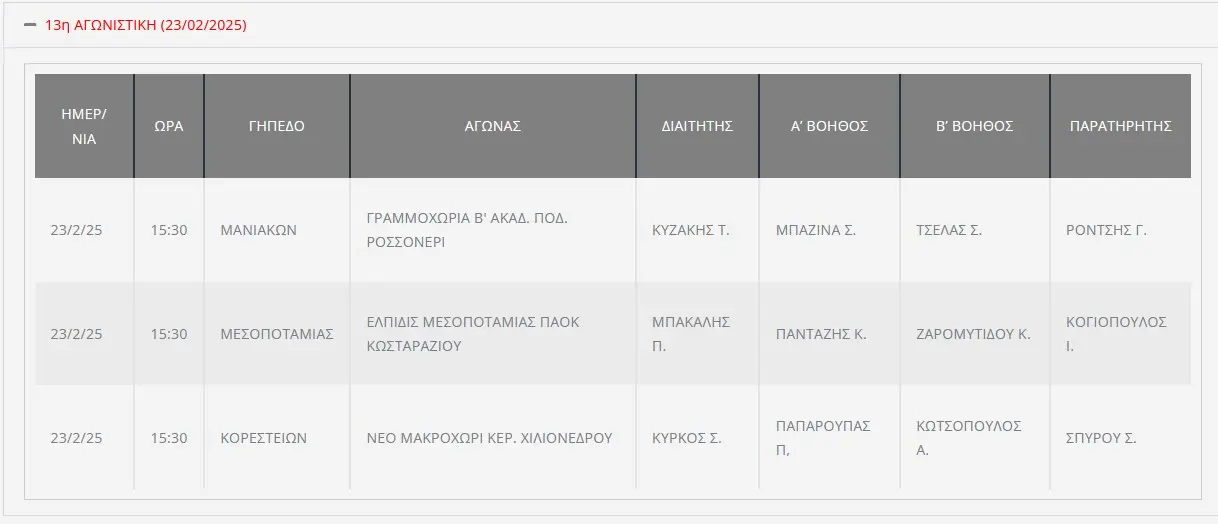Image resolution: width=1218 pixels, height=524 pixels.
Task: Click the 13η ΑΓΩΝΙΣΤΙΚΗ (23/02/2025) heading
Action: pyautogui.click(x=146, y=25)
